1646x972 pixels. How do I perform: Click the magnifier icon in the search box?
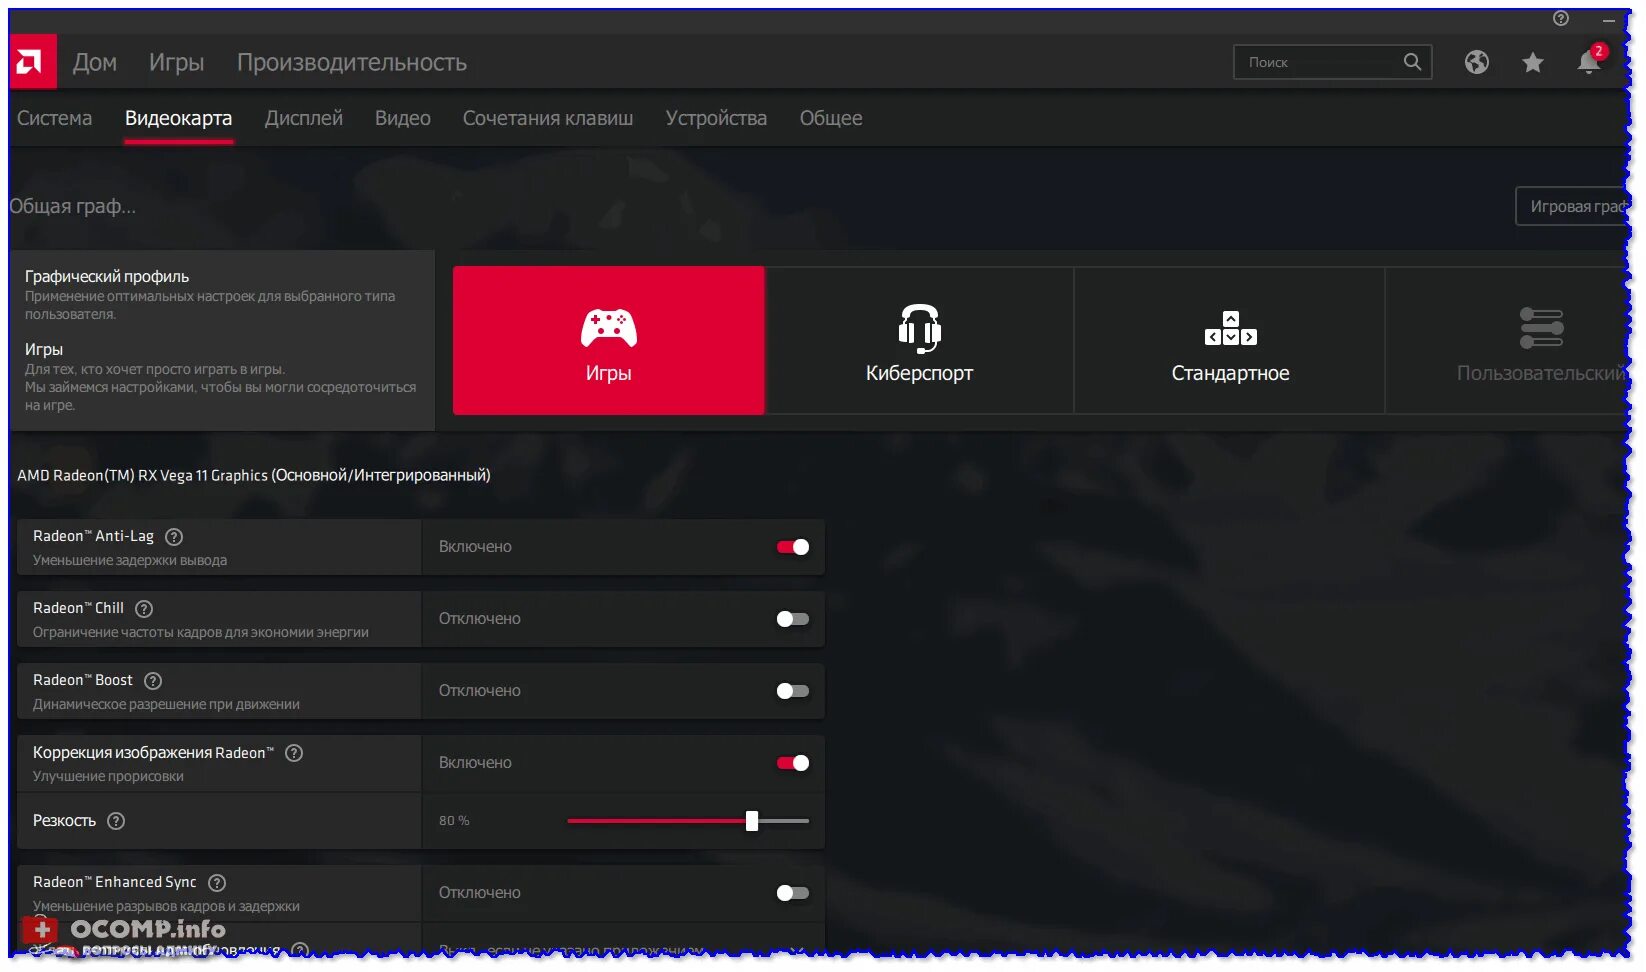1412,62
